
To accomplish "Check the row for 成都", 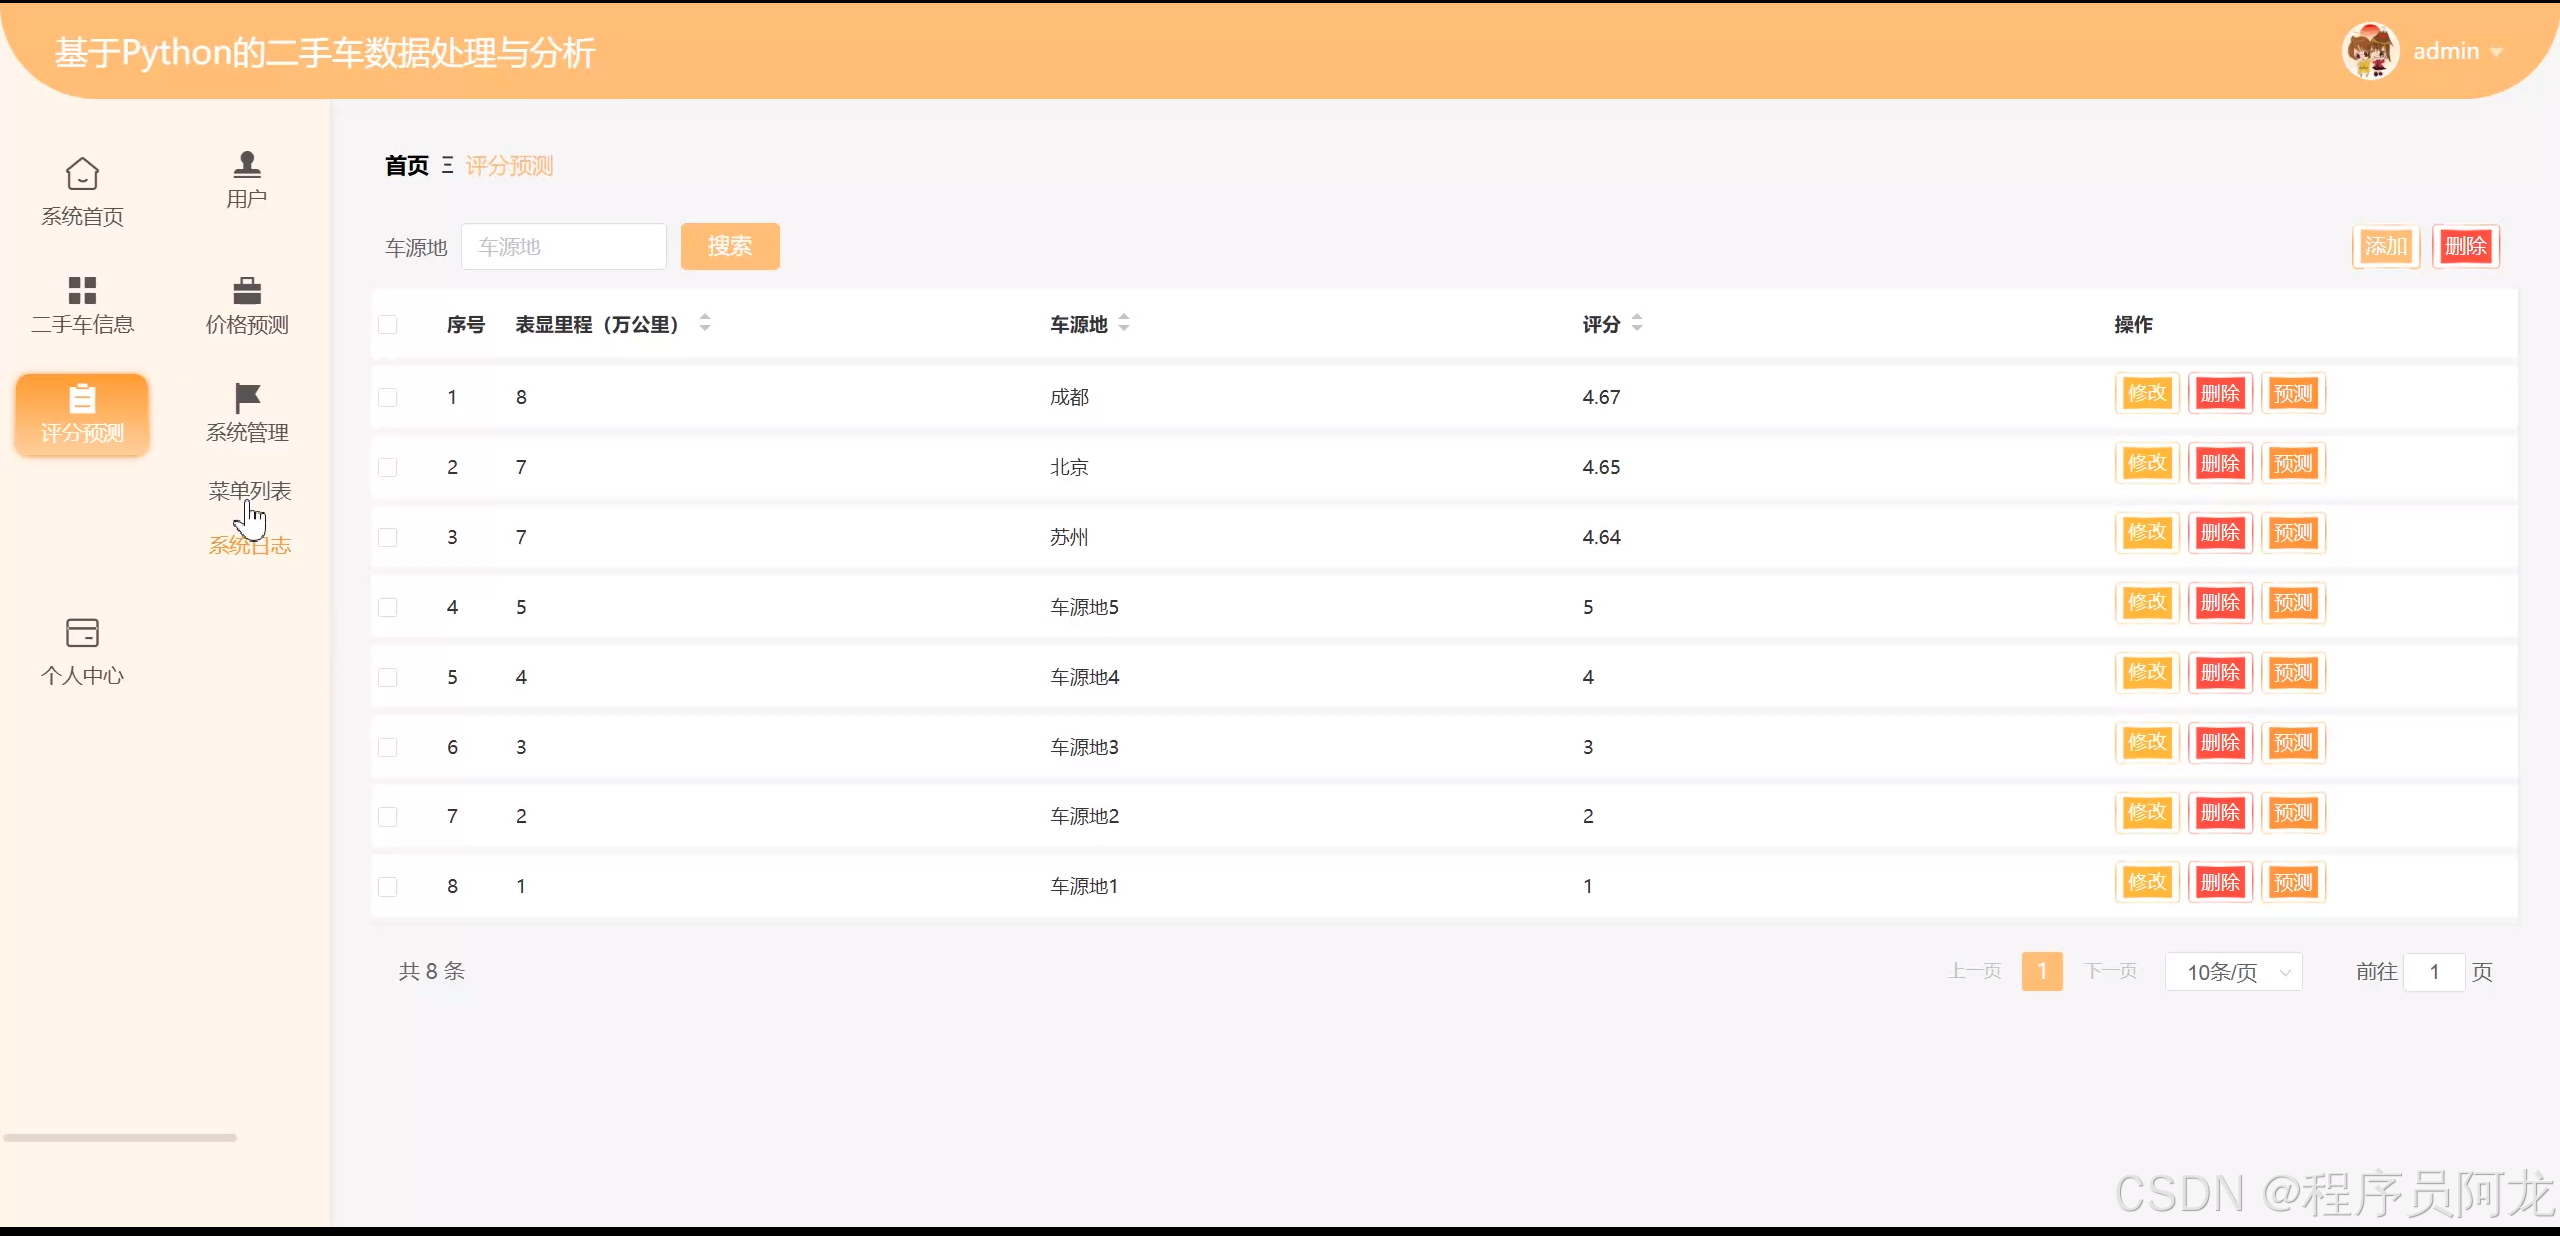I will (x=388, y=397).
